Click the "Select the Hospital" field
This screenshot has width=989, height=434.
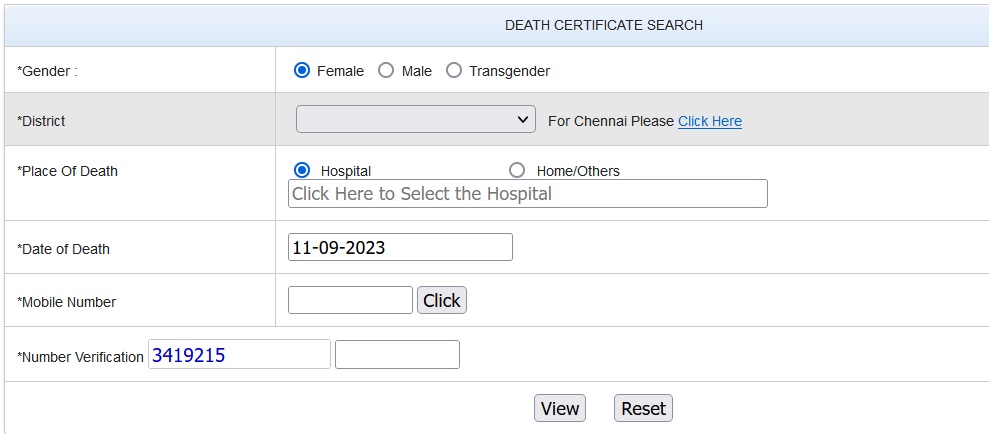(x=527, y=194)
